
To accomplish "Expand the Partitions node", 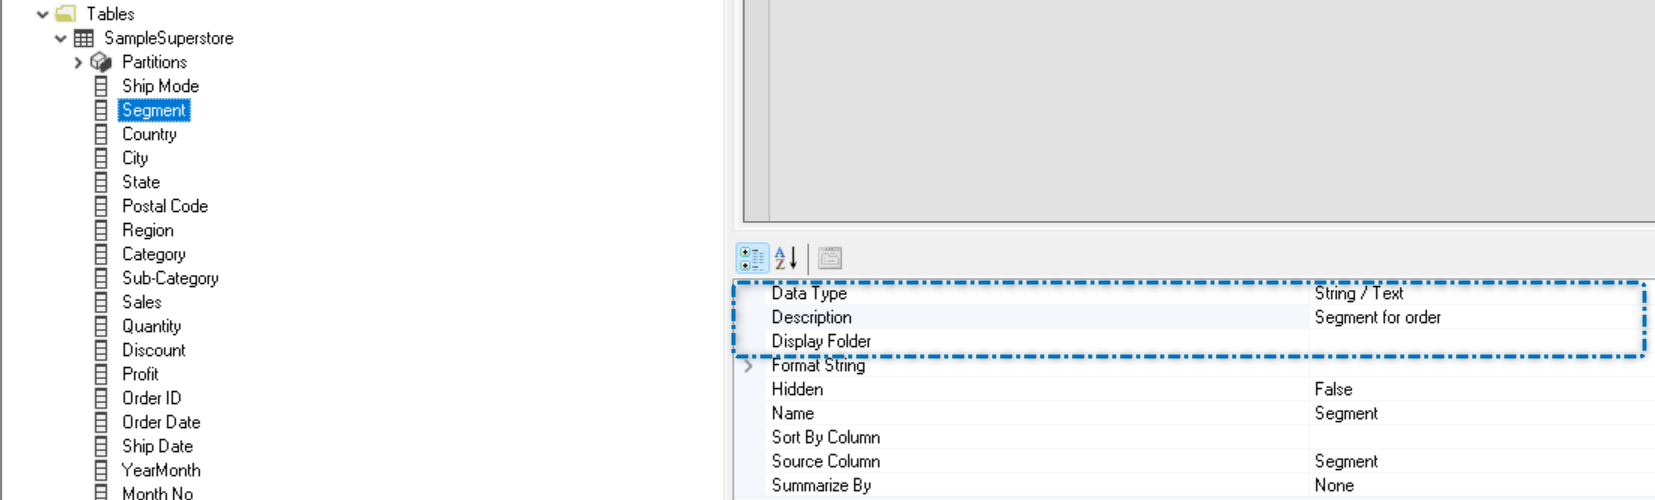I will 78,62.
